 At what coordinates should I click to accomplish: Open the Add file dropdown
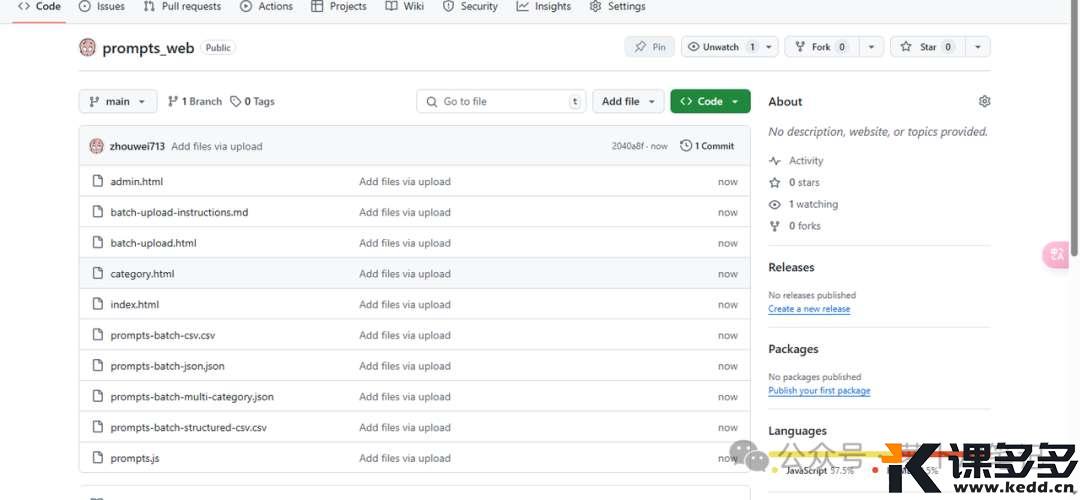[x=628, y=101]
